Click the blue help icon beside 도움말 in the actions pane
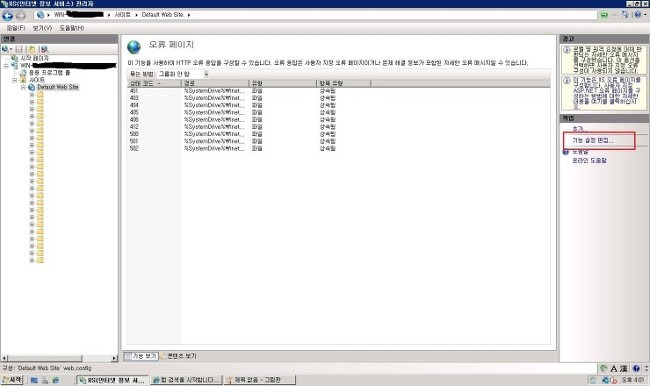Screen dimensions: 650x386 coord(566,152)
